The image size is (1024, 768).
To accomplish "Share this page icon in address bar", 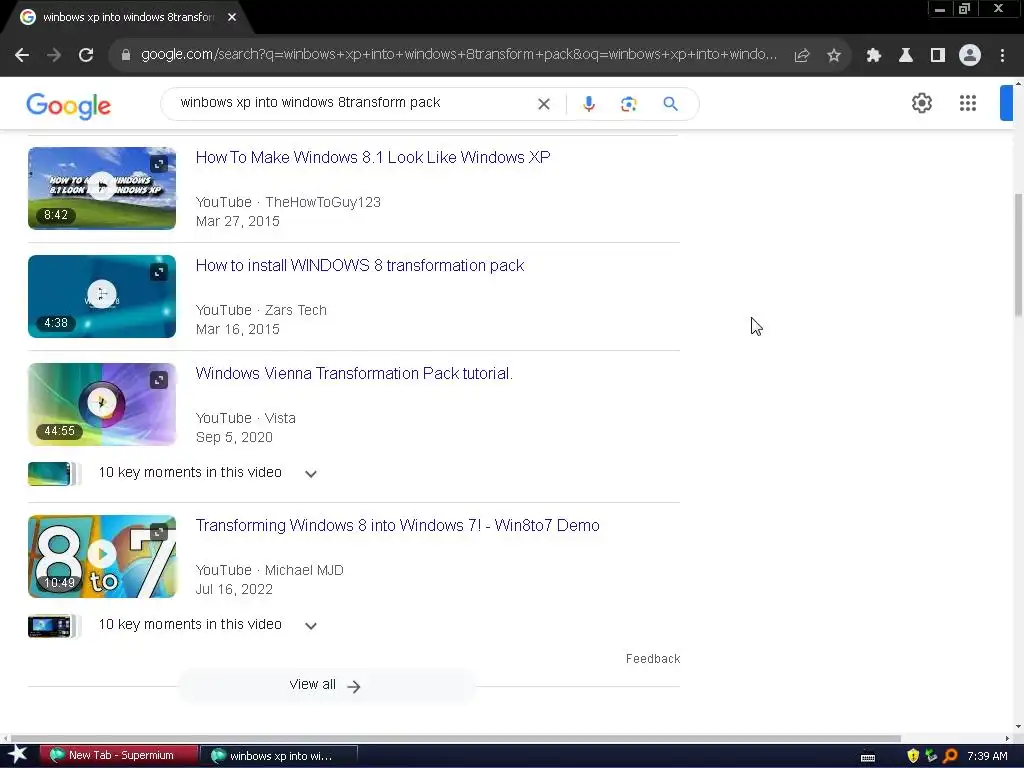I will click(x=801, y=56).
